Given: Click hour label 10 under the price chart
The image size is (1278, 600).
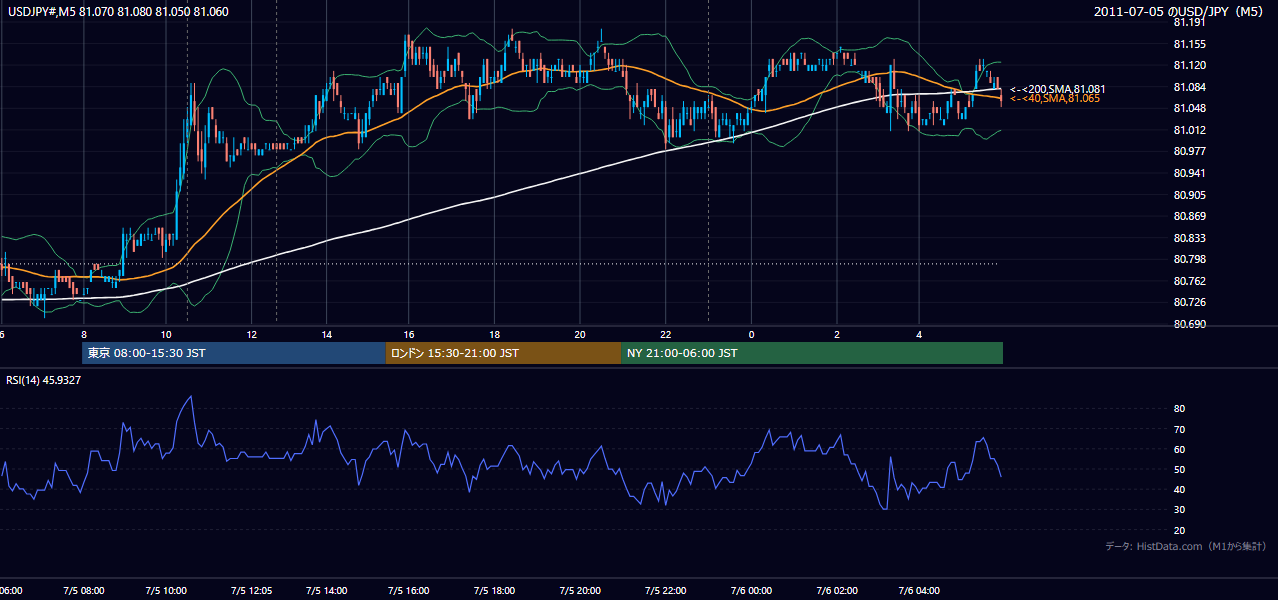Looking at the screenshot, I should coord(165,334).
